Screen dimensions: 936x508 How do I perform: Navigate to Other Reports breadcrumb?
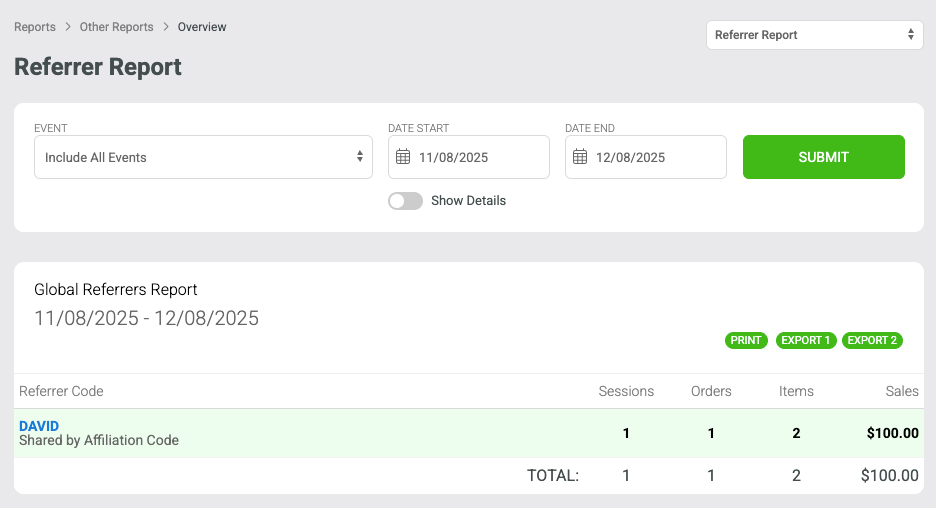pyautogui.click(x=116, y=27)
